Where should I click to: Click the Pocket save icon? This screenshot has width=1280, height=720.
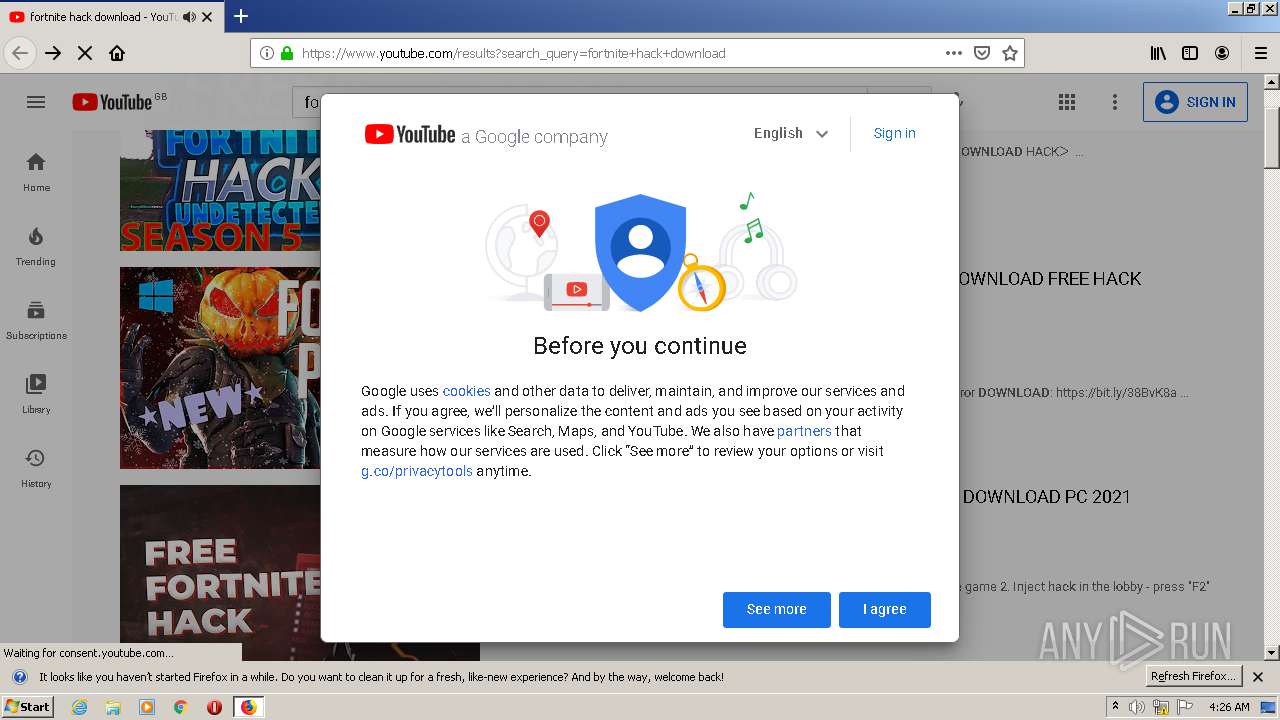(x=982, y=53)
